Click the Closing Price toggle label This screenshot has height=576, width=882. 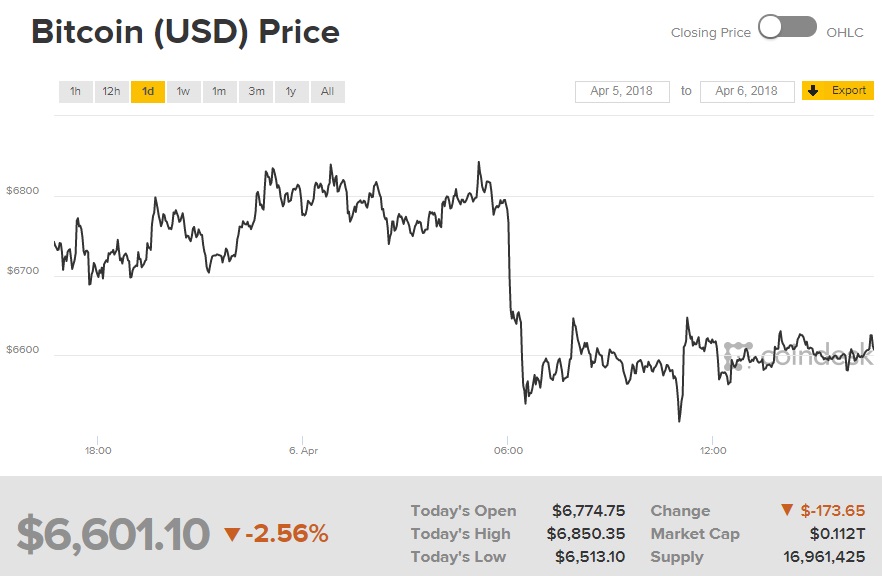click(x=710, y=32)
